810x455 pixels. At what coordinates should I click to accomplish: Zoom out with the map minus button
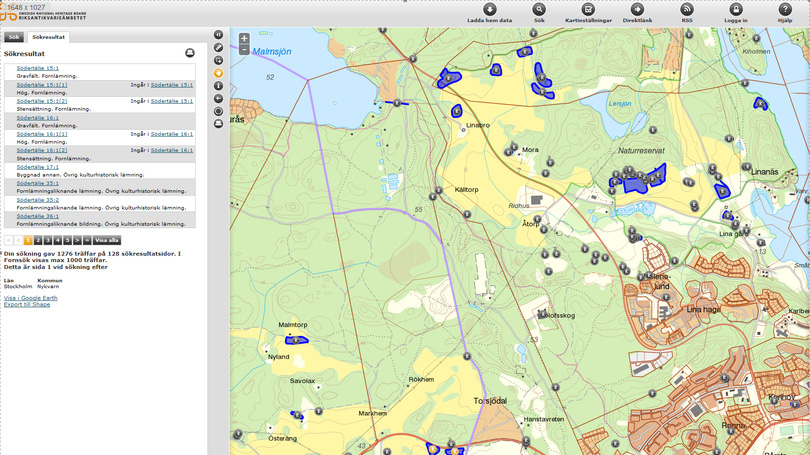[244, 50]
